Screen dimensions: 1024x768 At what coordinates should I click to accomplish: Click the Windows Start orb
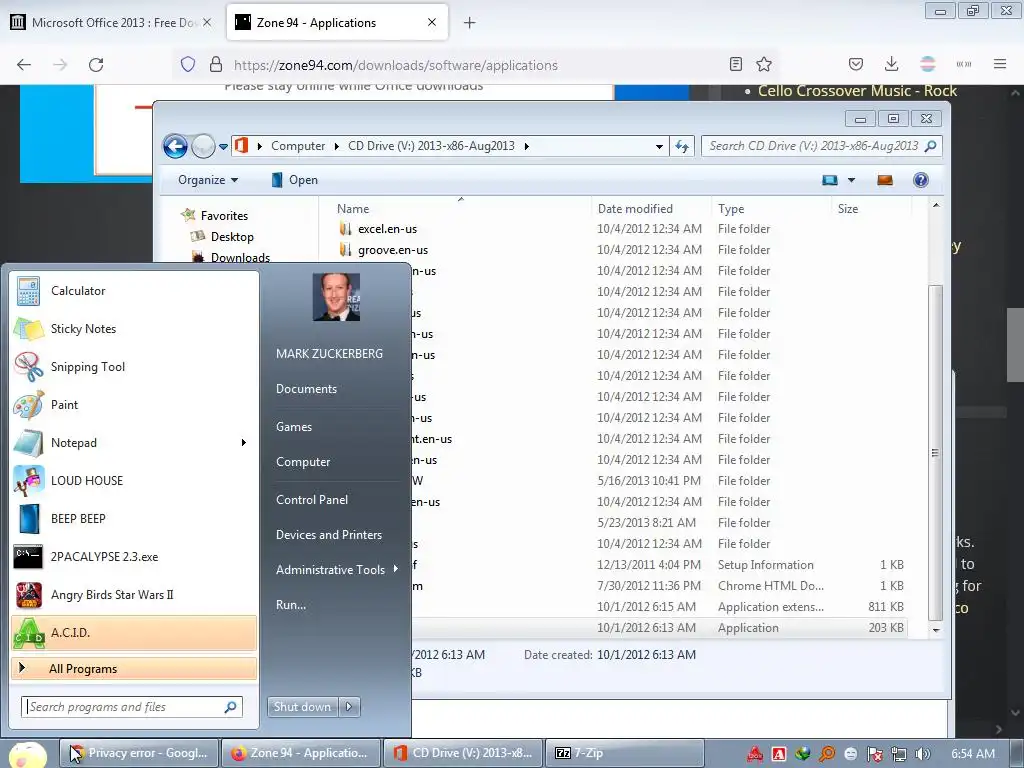27,754
